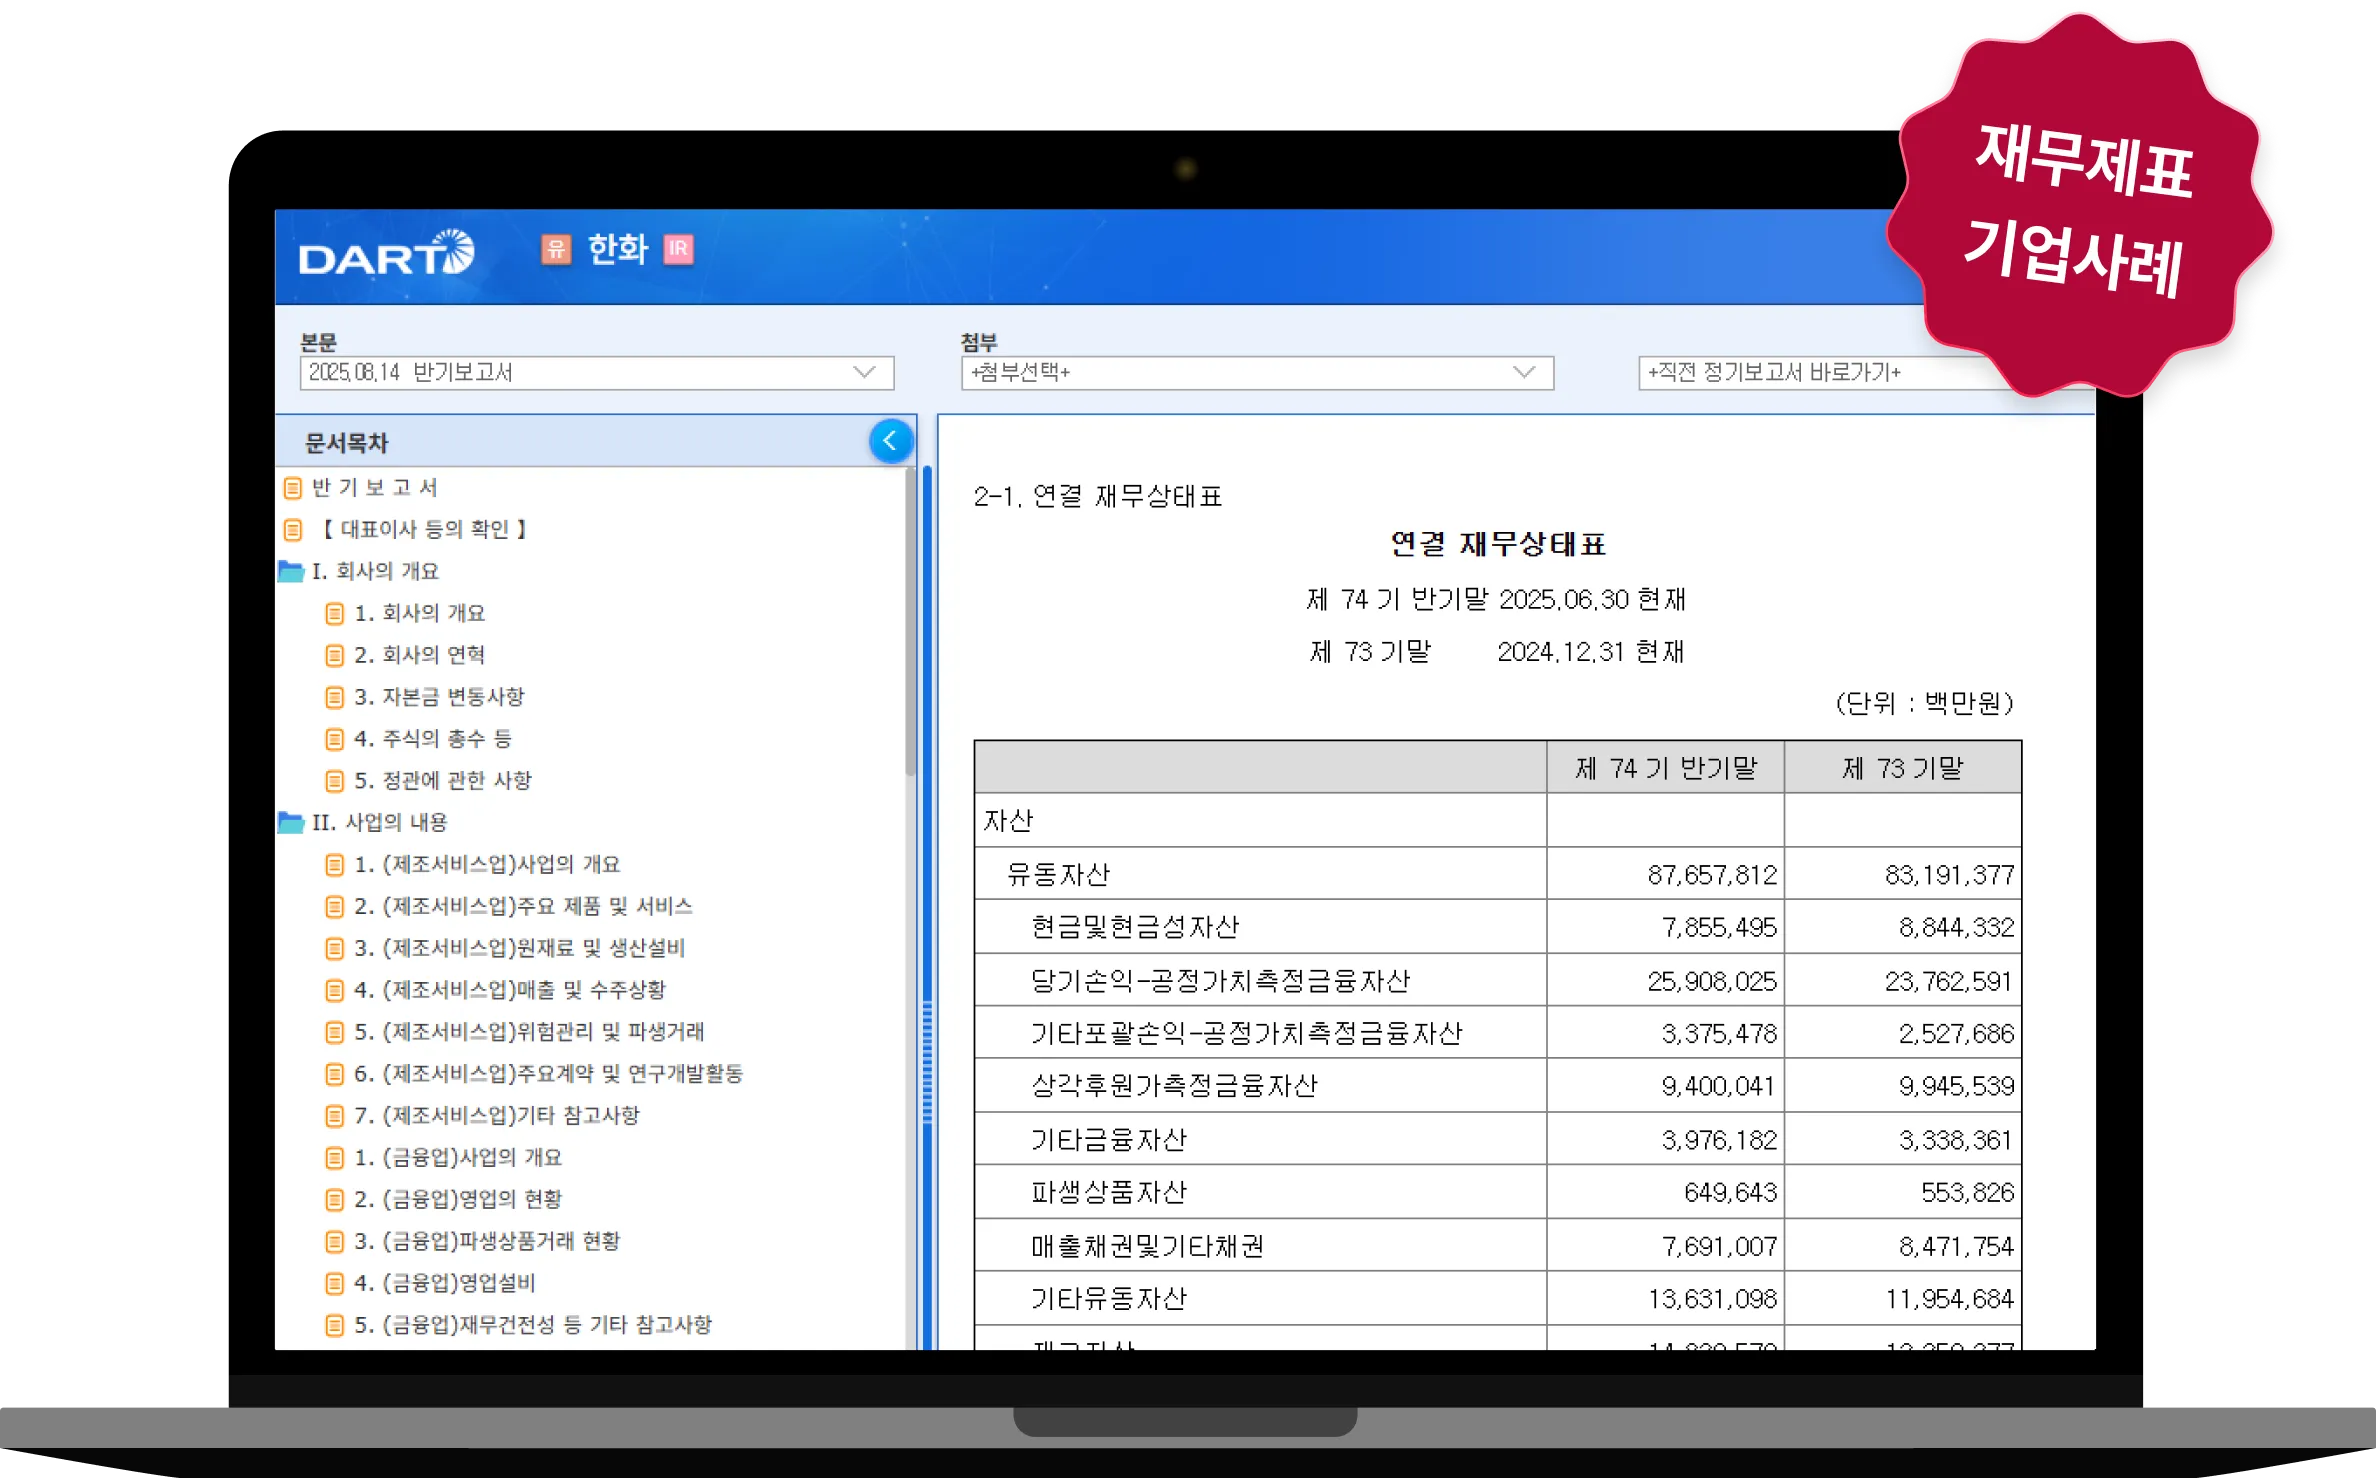Collapse the 문서목차 panel with blue arrow
The height and width of the screenshot is (1478, 2376).
click(x=889, y=441)
